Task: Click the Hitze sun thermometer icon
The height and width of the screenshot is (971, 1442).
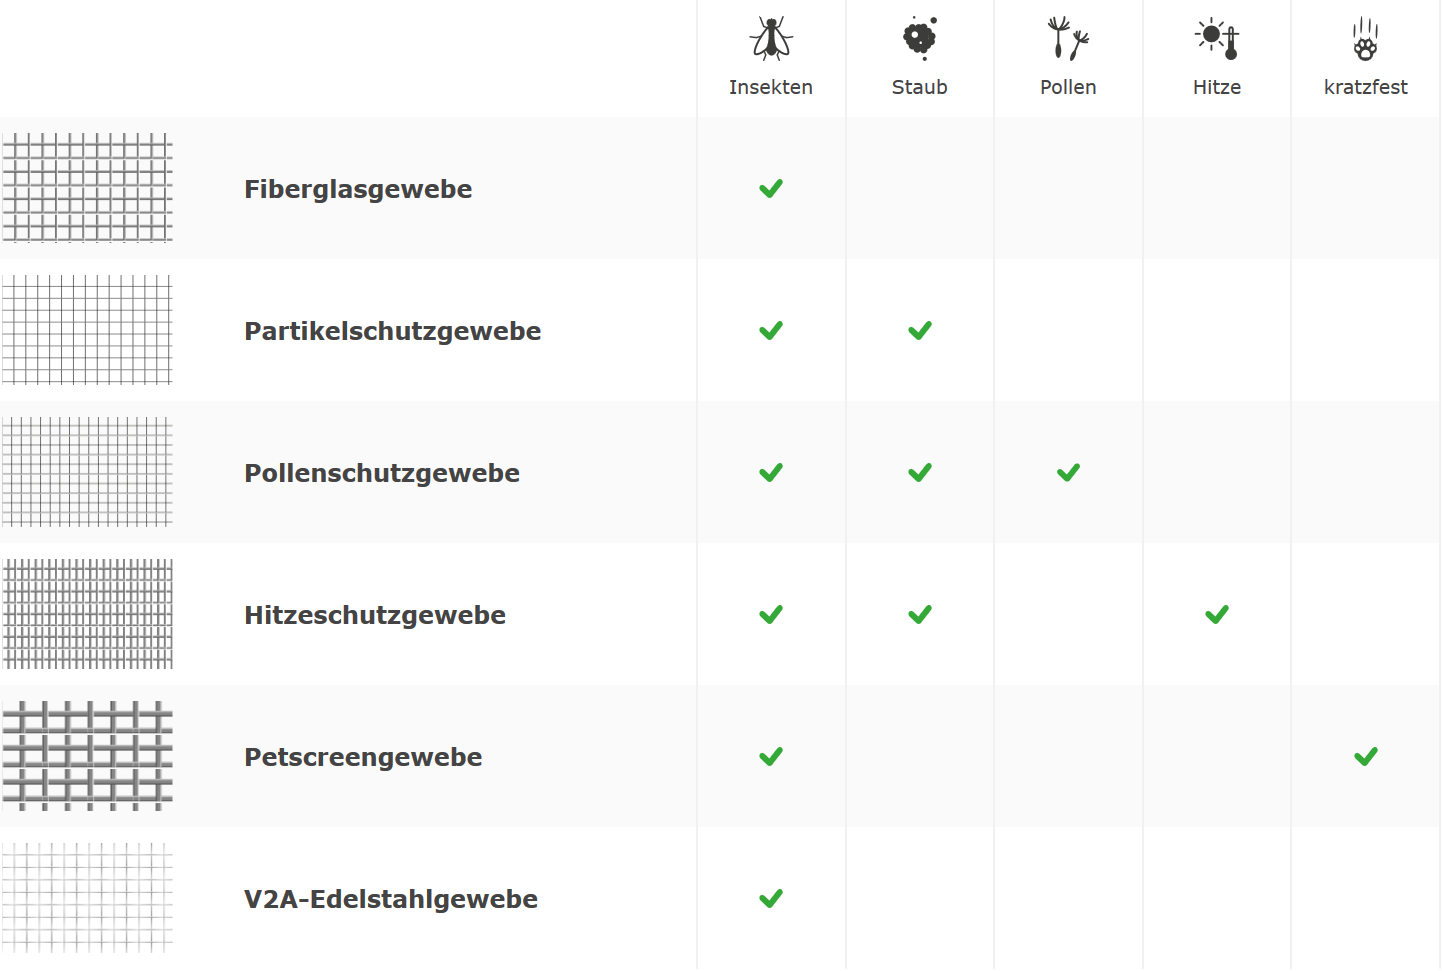Action: 1217,39
